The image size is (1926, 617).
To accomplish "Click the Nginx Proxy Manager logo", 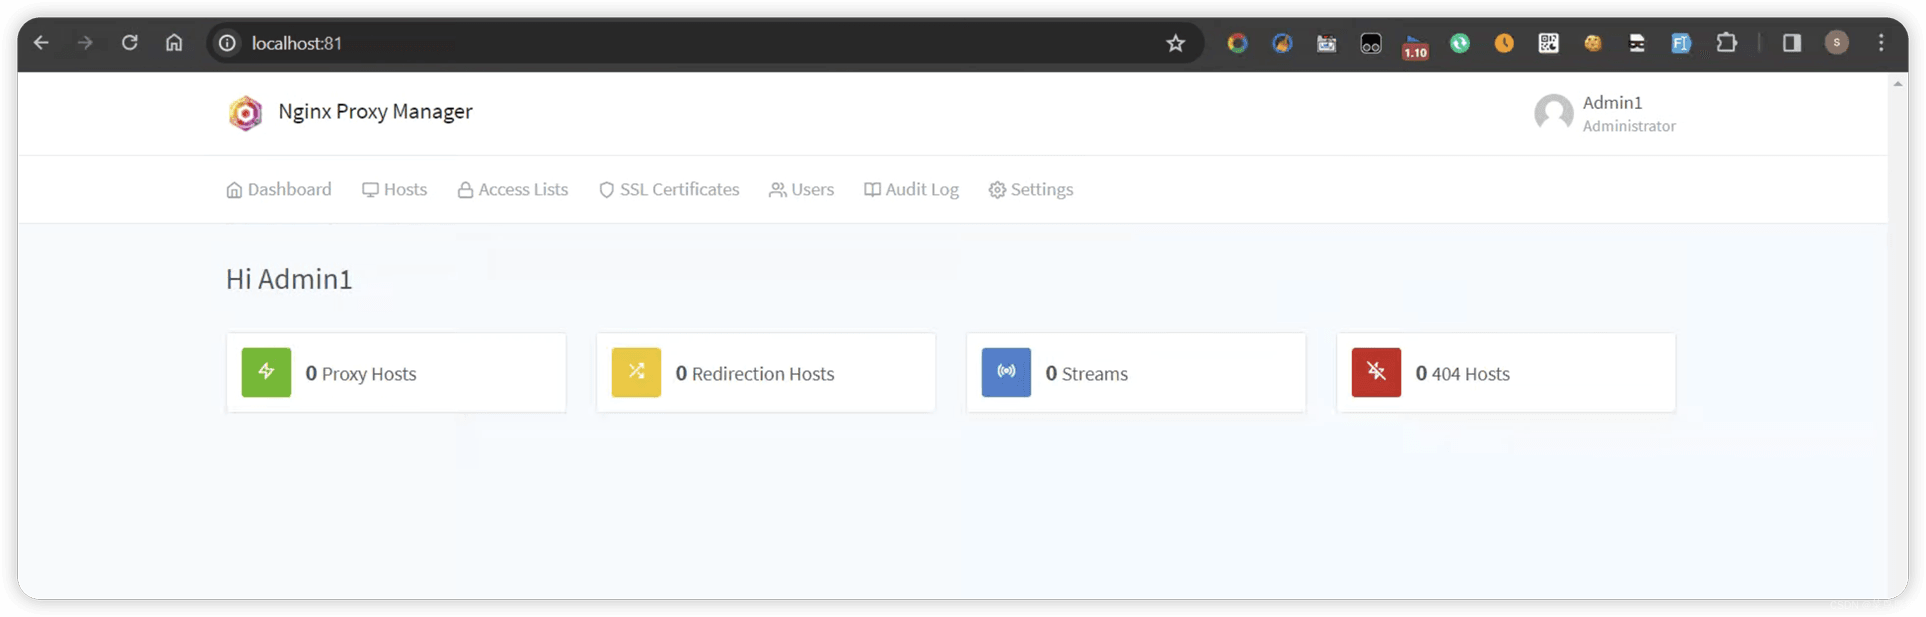I will point(245,113).
